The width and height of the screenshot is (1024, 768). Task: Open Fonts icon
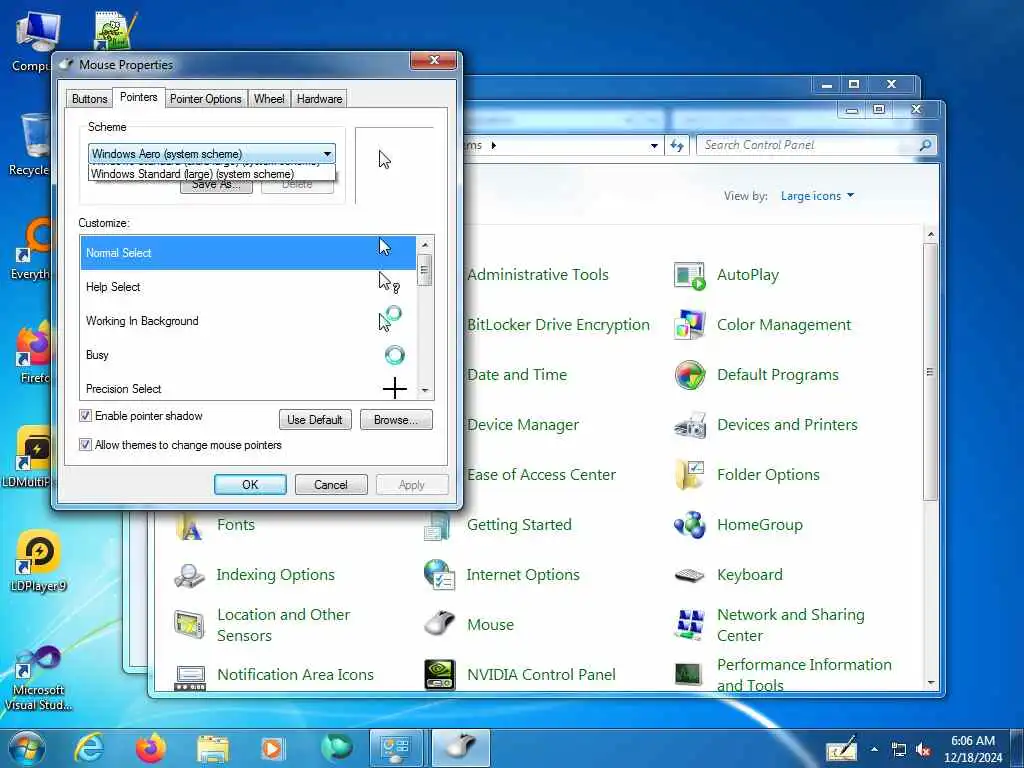[189, 526]
